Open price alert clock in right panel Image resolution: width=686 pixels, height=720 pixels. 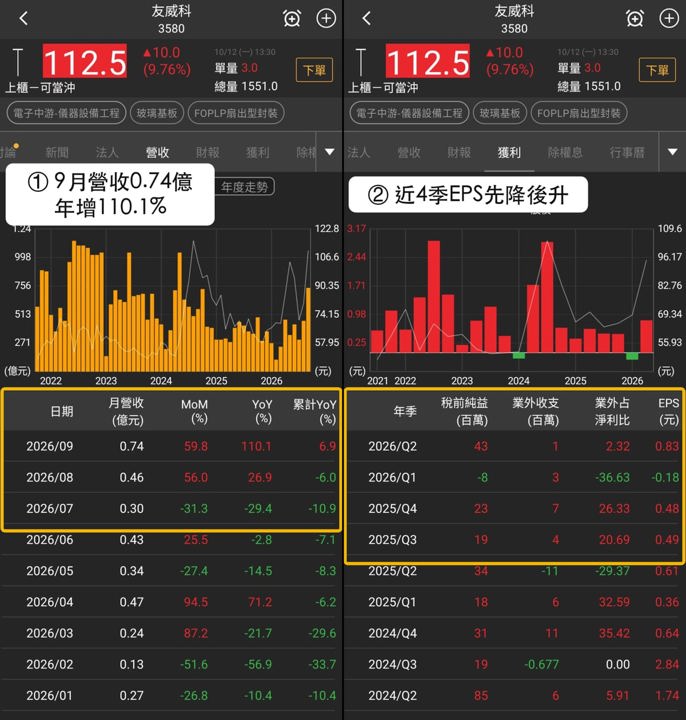[x=635, y=18]
